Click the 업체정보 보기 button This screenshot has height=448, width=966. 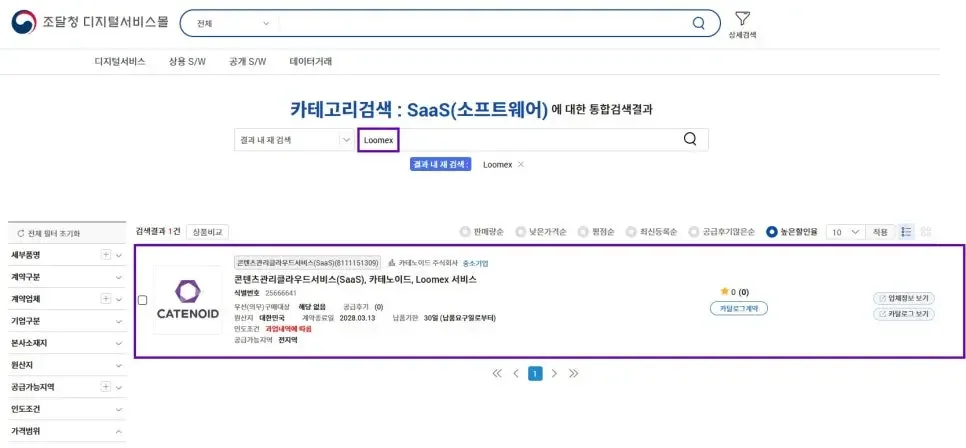coord(904,298)
